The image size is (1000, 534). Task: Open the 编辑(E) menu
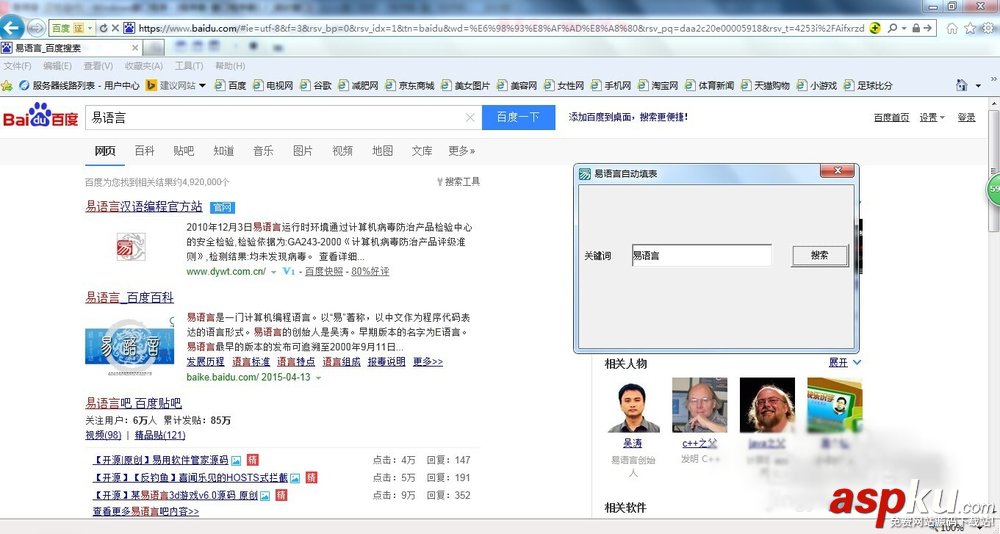(x=57, y=66)
